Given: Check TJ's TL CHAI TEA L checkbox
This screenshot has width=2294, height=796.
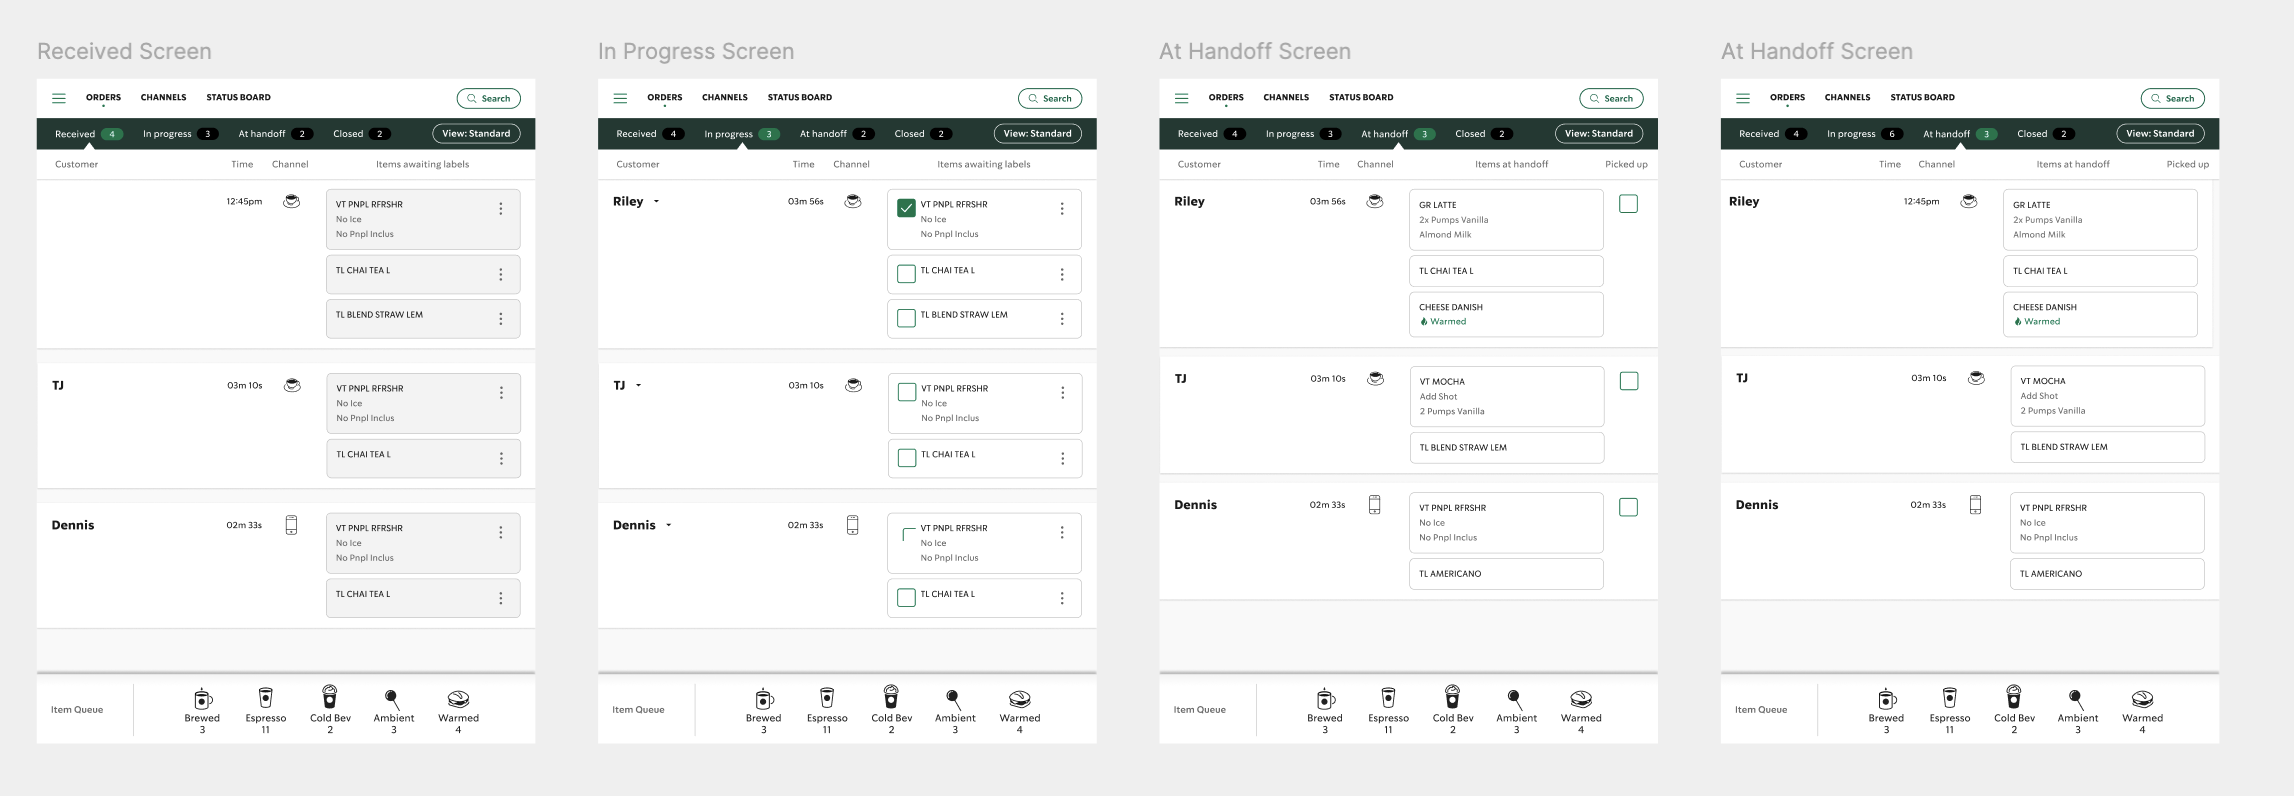Looking at the screenshot, I should pos(907,458).
